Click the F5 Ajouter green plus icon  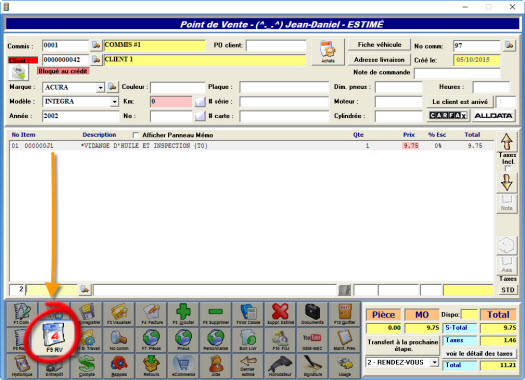183,314
